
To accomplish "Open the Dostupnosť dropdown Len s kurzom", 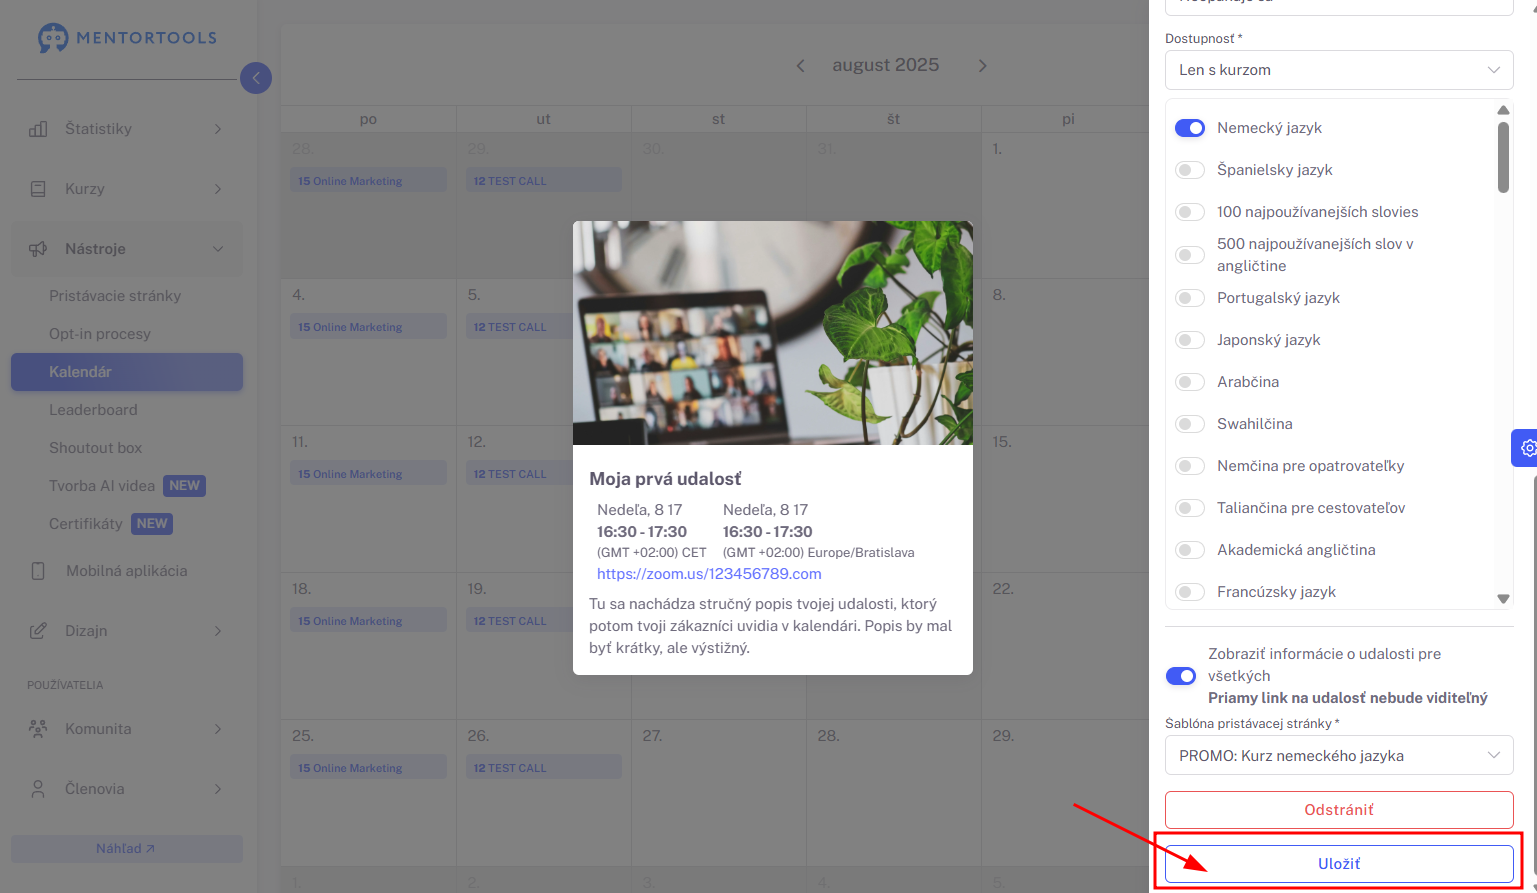I will (x=1339, y=70).
